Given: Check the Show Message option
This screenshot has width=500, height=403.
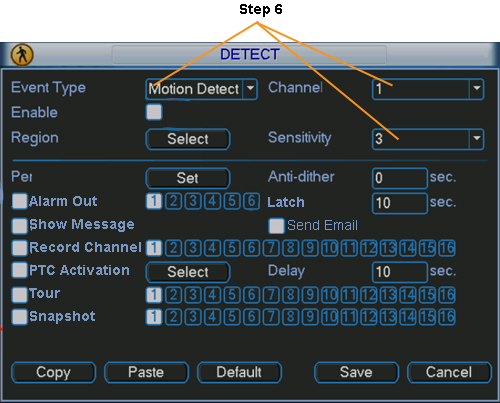Looking at the screenshot, I should [19, 226].
